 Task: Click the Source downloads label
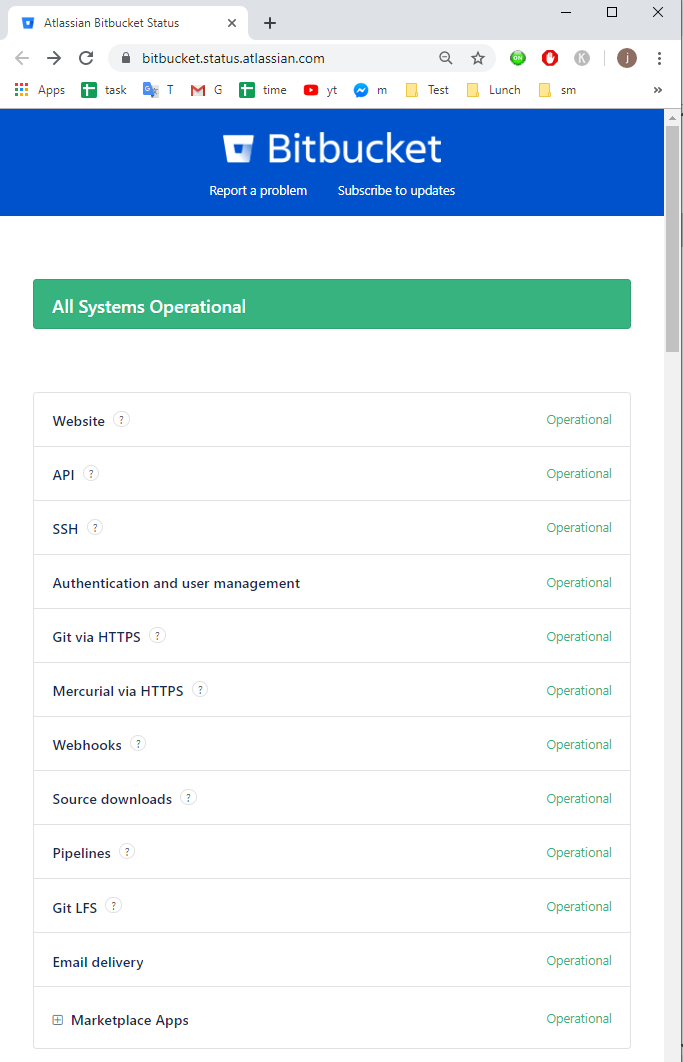point(112,799)
